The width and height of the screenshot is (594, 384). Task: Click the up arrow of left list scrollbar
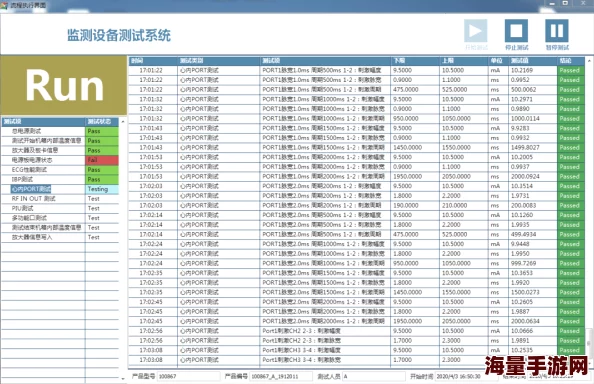[123, 122]
